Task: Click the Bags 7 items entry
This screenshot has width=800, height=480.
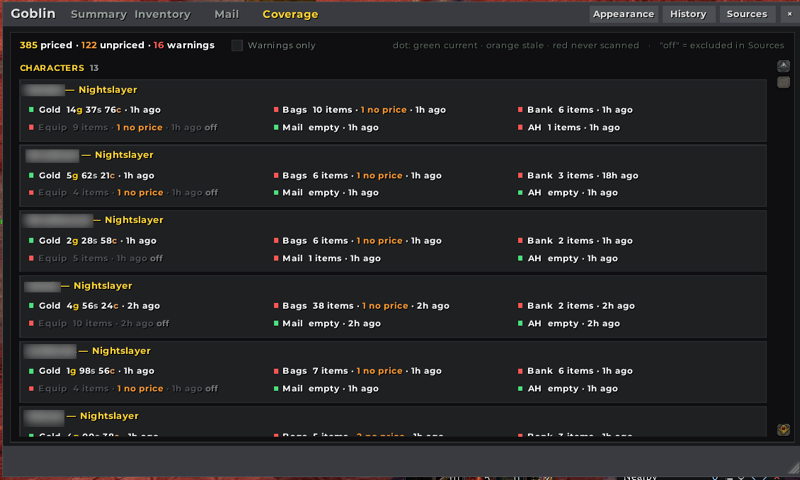Action: click(358, 371)
